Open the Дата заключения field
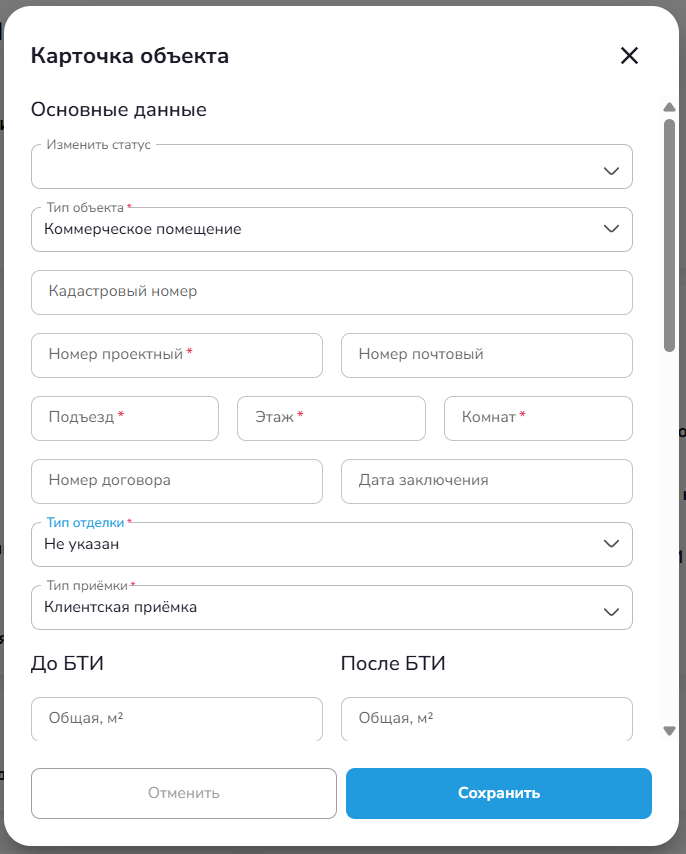The image size is (686, 854). [x=487, y=481]
